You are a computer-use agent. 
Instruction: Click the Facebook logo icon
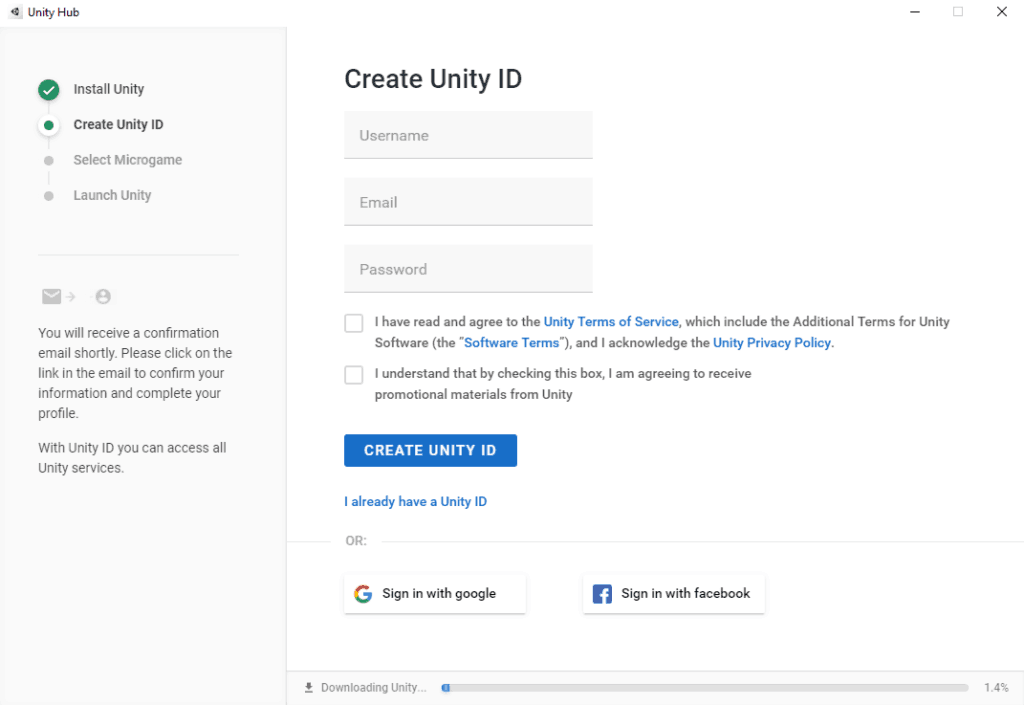click(x=602, y=594)
